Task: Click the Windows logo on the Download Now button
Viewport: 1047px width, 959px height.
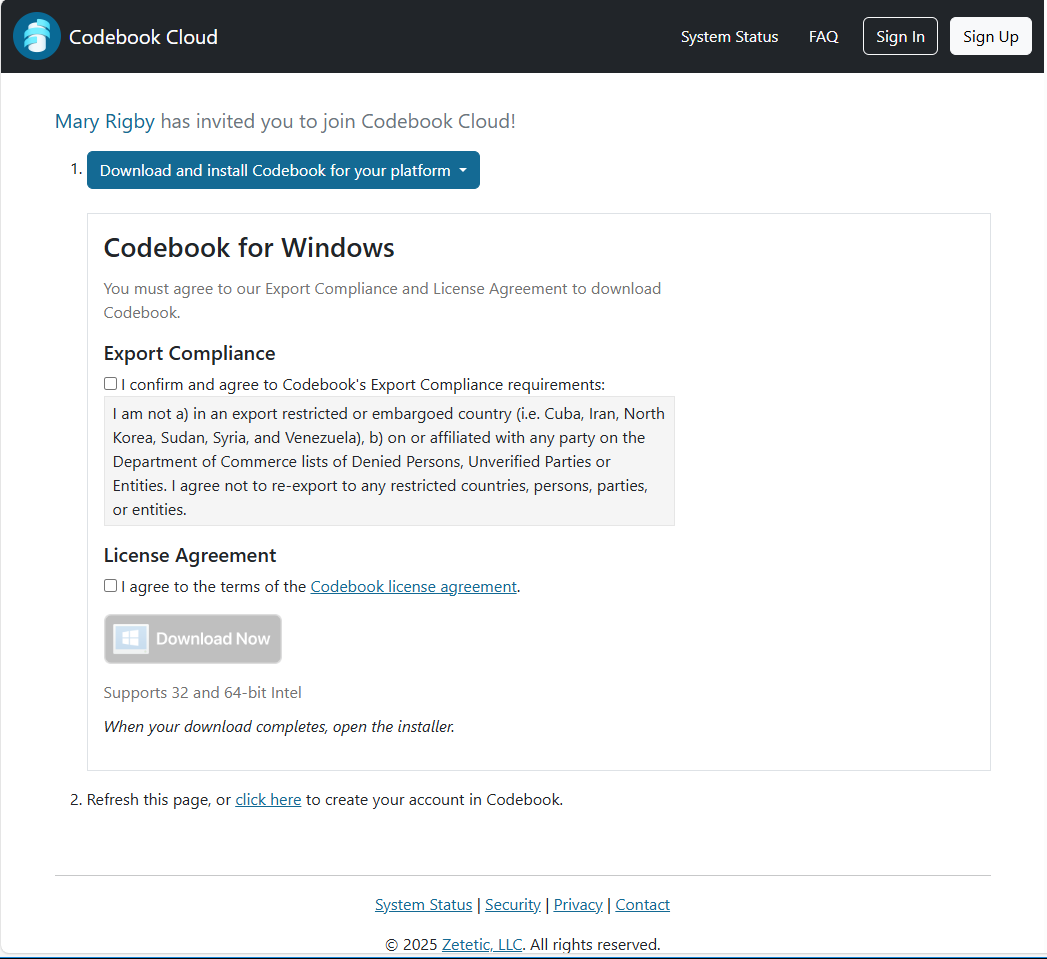Action: pyautogui.click(x=129, y=638)
